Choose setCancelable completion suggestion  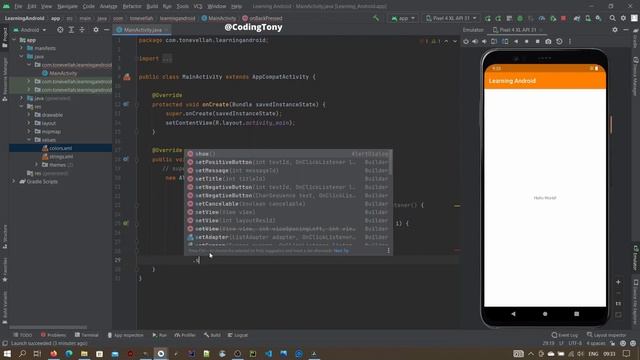point(288,204)
